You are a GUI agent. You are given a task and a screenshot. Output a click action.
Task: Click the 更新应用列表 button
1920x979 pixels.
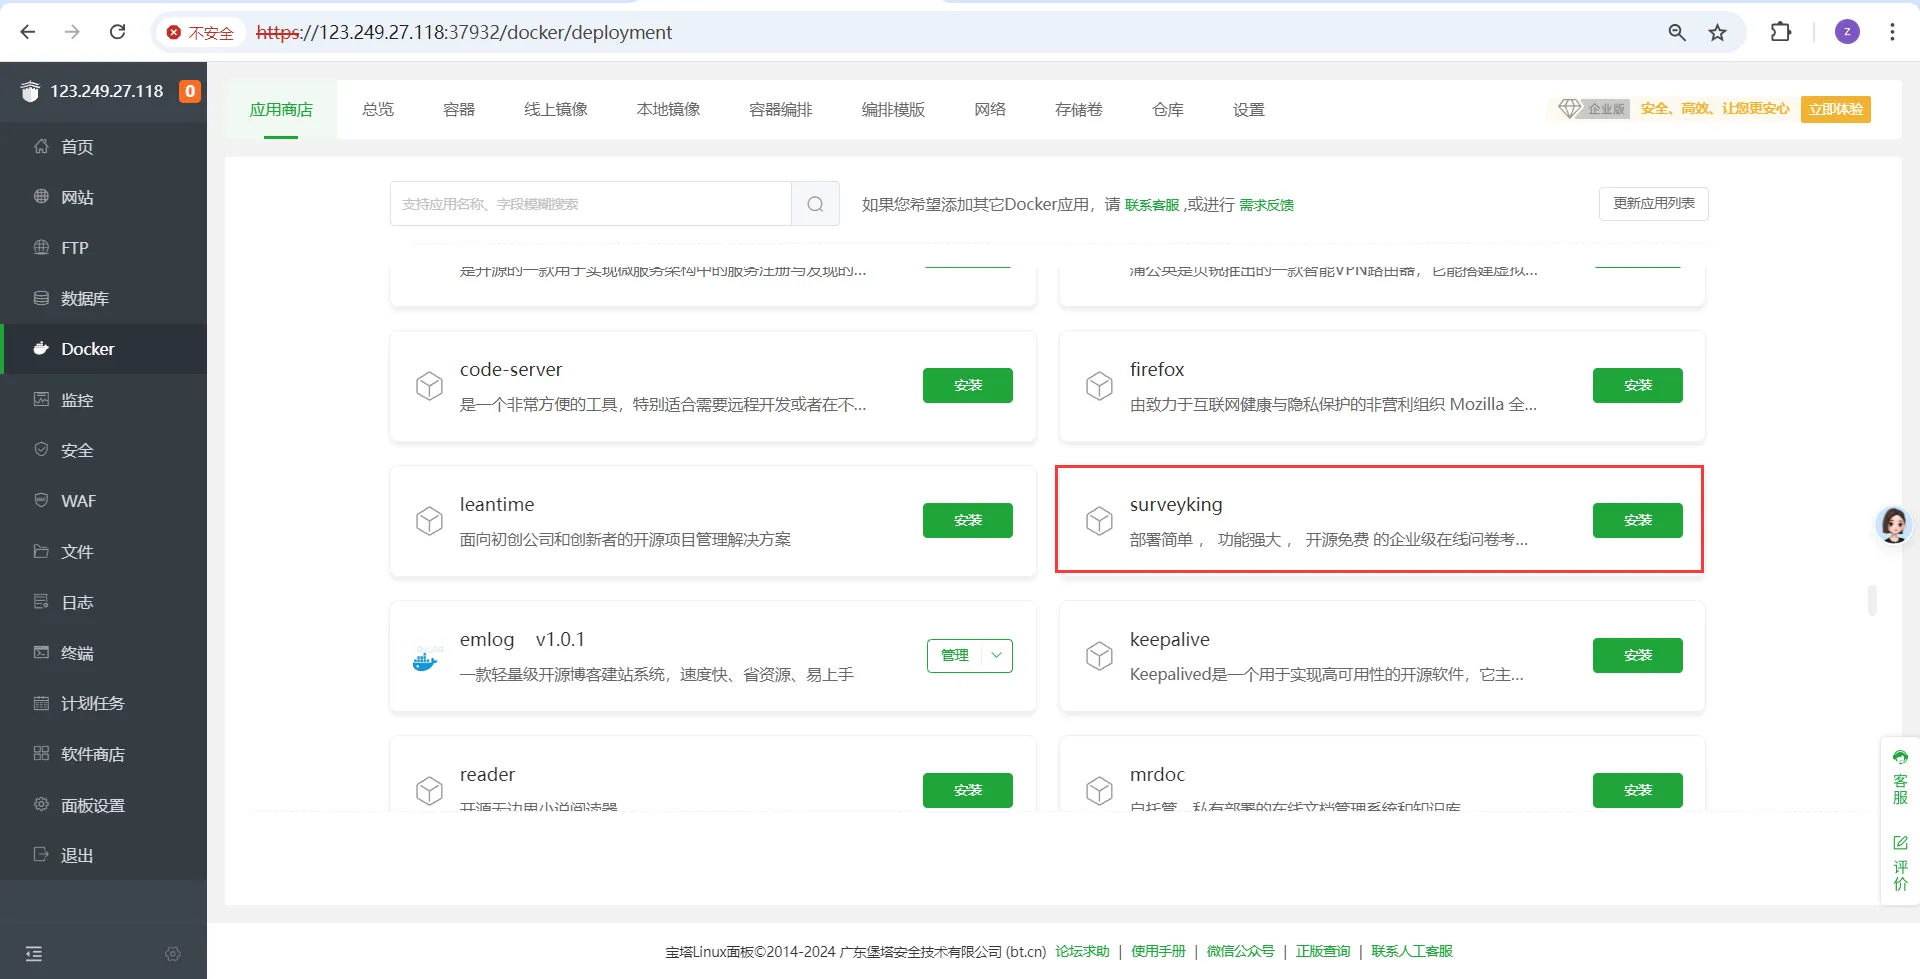coord(1654,204)
